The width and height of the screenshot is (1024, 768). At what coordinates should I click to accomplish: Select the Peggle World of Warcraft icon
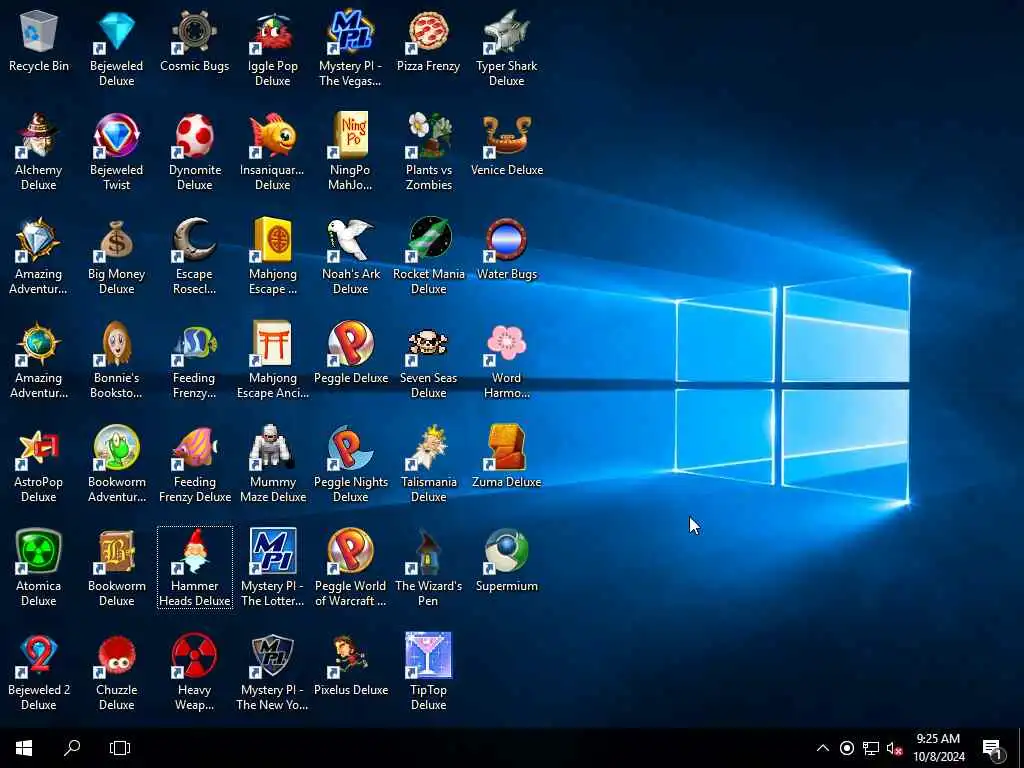351,551
